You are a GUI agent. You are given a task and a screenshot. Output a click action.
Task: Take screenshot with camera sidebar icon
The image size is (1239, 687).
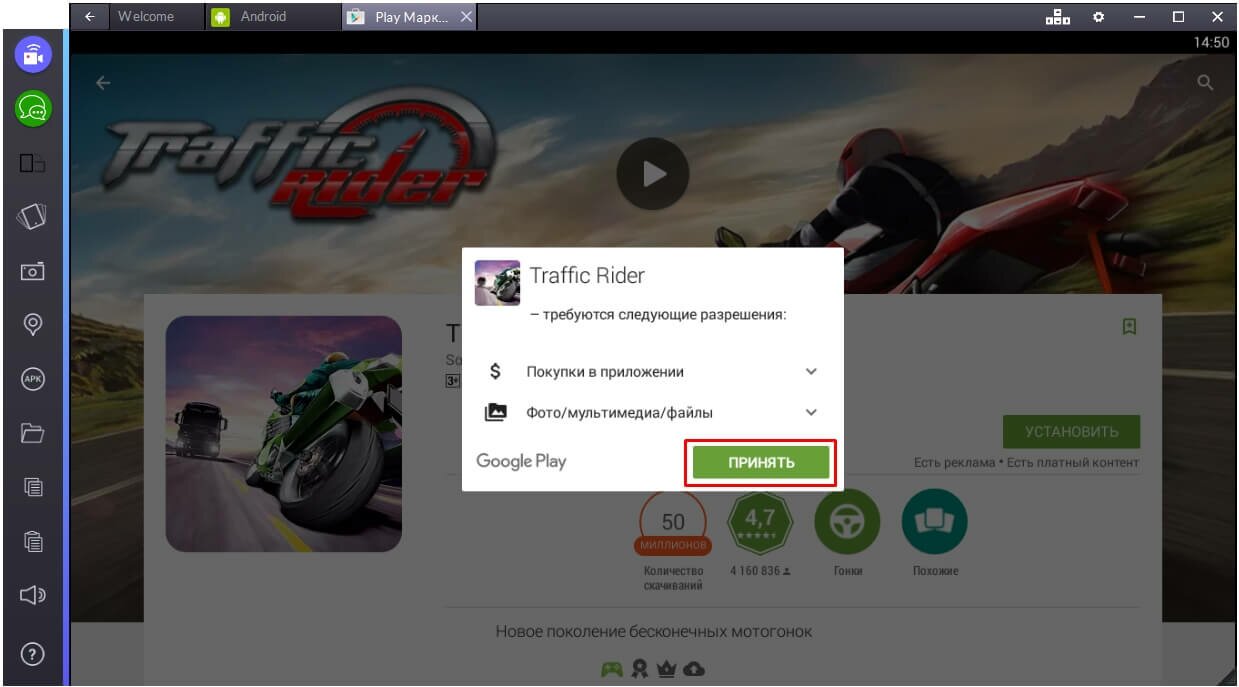pos(33,271)
